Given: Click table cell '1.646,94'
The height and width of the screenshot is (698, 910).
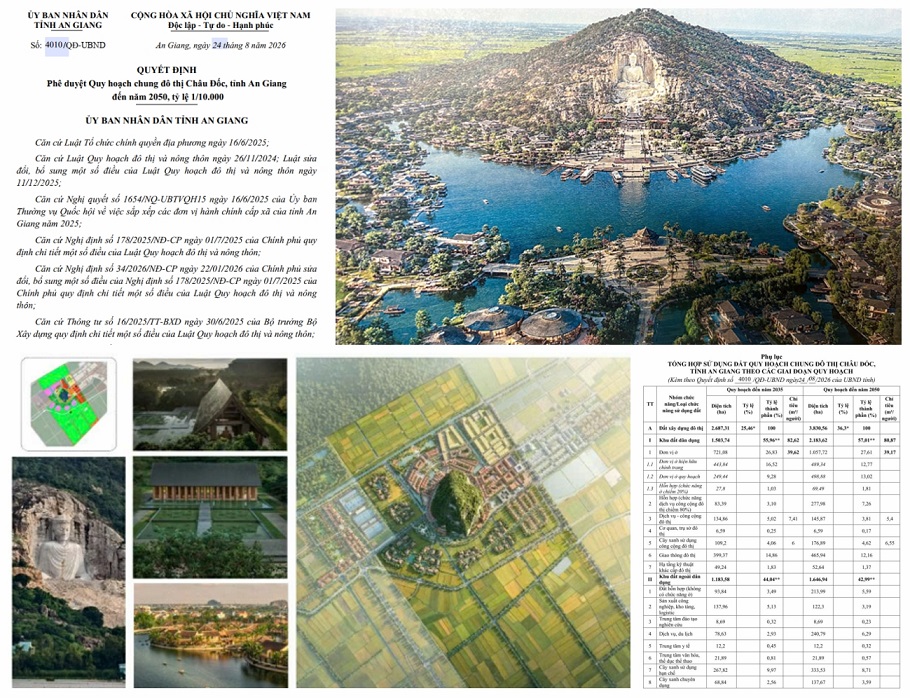Looking at the screenshot, I should [x=817, y=579].
